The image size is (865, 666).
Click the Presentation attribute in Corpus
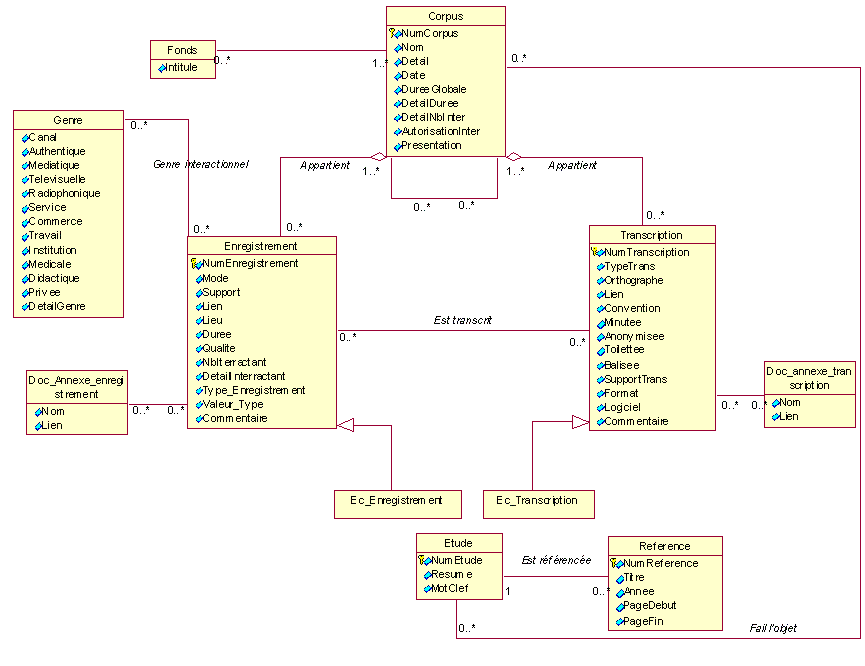428,146
